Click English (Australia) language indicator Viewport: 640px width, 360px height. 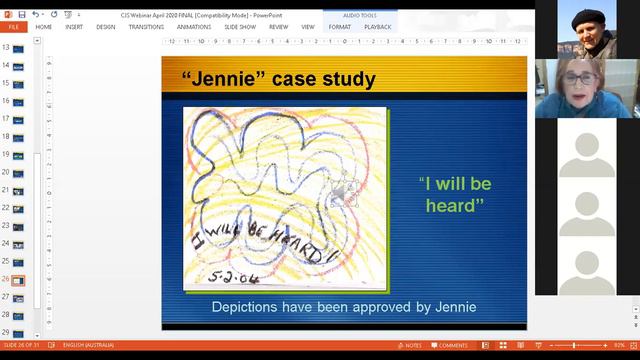[x=88, y=345]
